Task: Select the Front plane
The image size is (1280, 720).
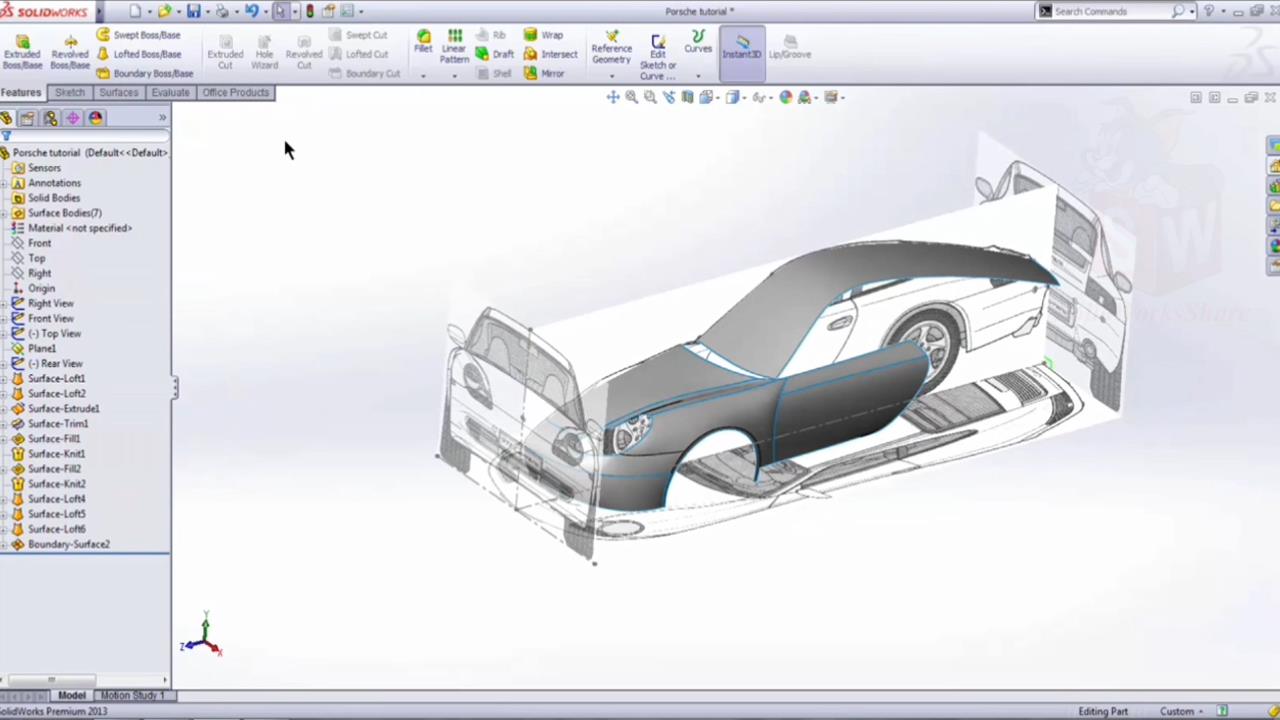Action: click(39, 243)
